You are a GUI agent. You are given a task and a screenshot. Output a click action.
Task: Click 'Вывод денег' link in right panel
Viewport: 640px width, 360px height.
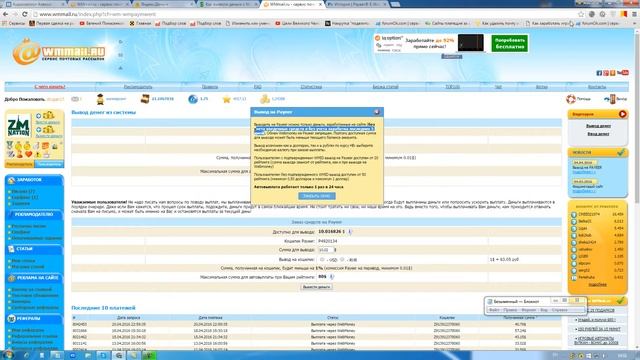tap(598, 126)
